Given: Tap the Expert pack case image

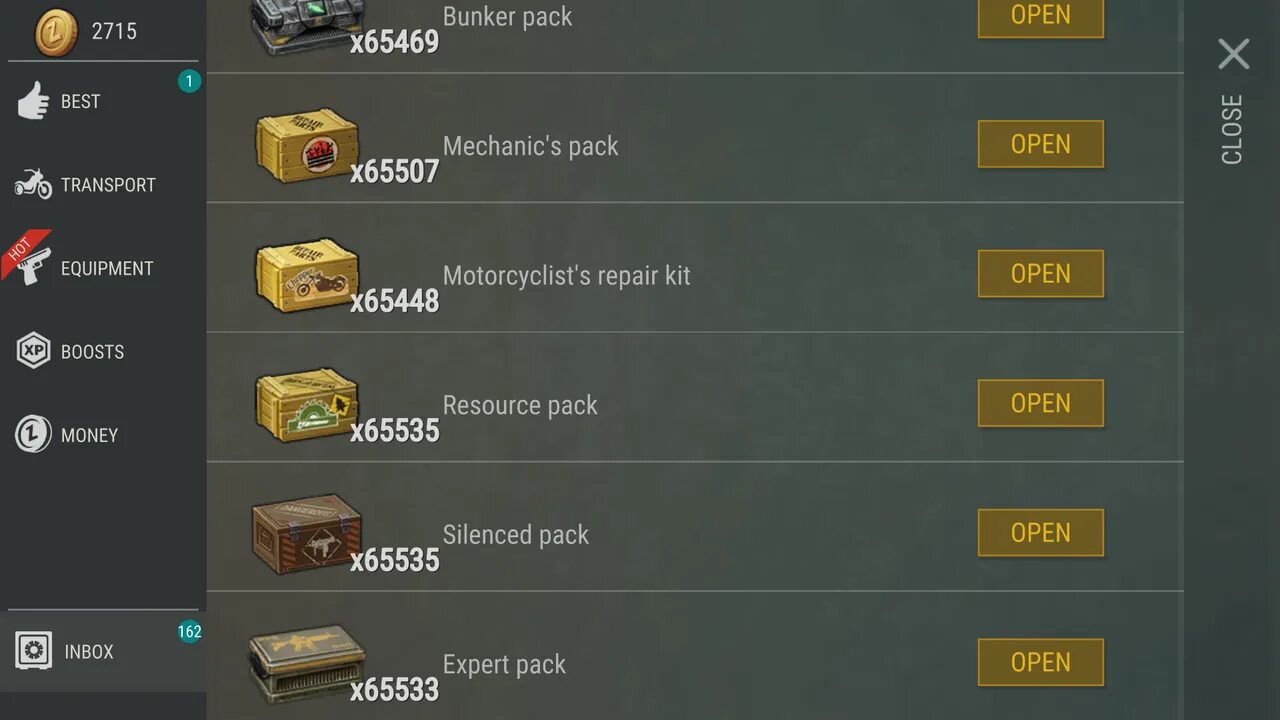Looking at the screenshot, I should tap(305, 663).
